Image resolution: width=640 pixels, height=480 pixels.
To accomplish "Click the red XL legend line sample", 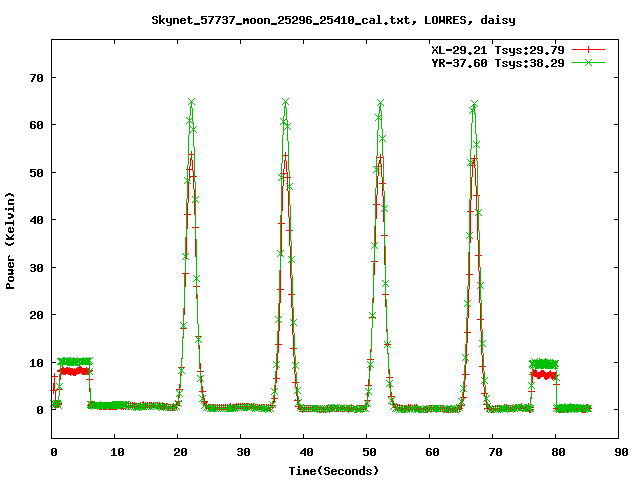I will (588, 50).
